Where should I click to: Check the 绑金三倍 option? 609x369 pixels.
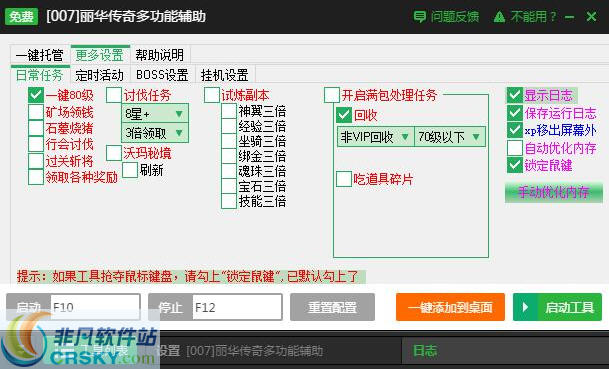pos(229,156)
